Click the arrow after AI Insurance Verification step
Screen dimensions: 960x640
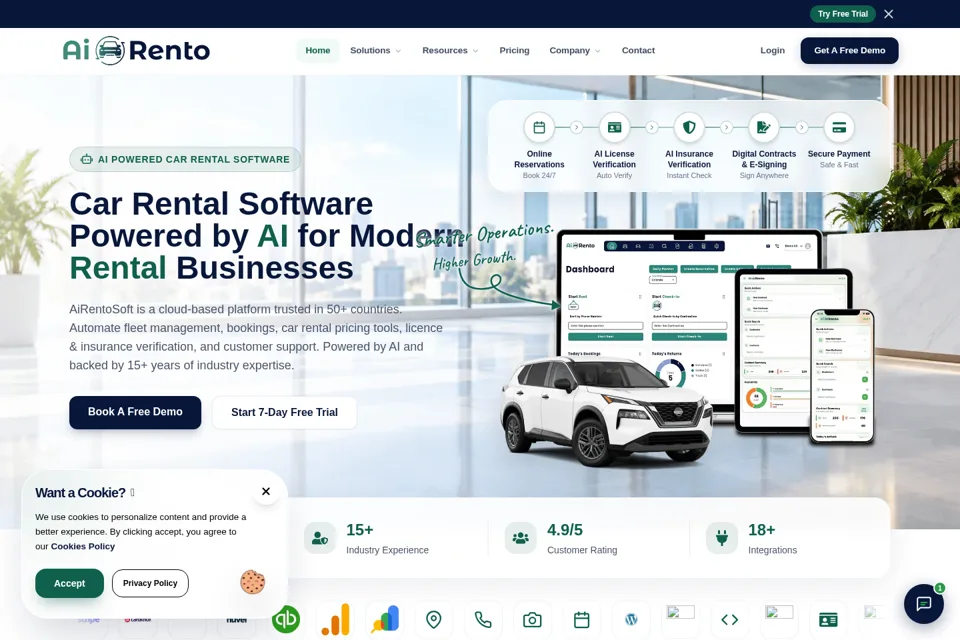click(726, 127)
